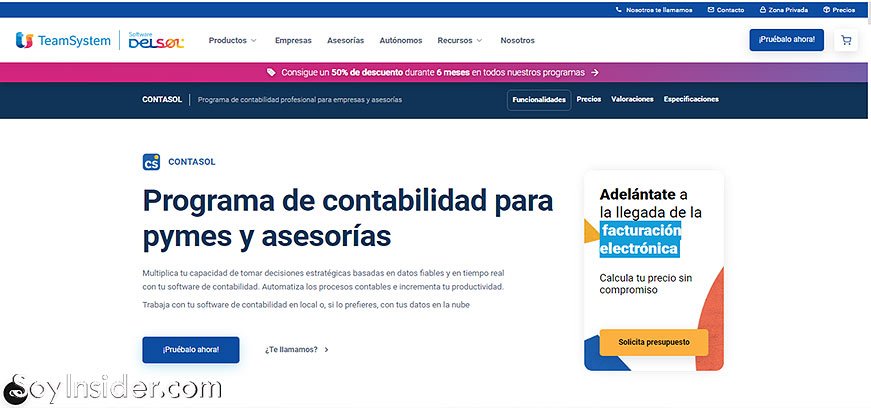Click ¡Pruébalo ahora! button below description

pos(191,350)
